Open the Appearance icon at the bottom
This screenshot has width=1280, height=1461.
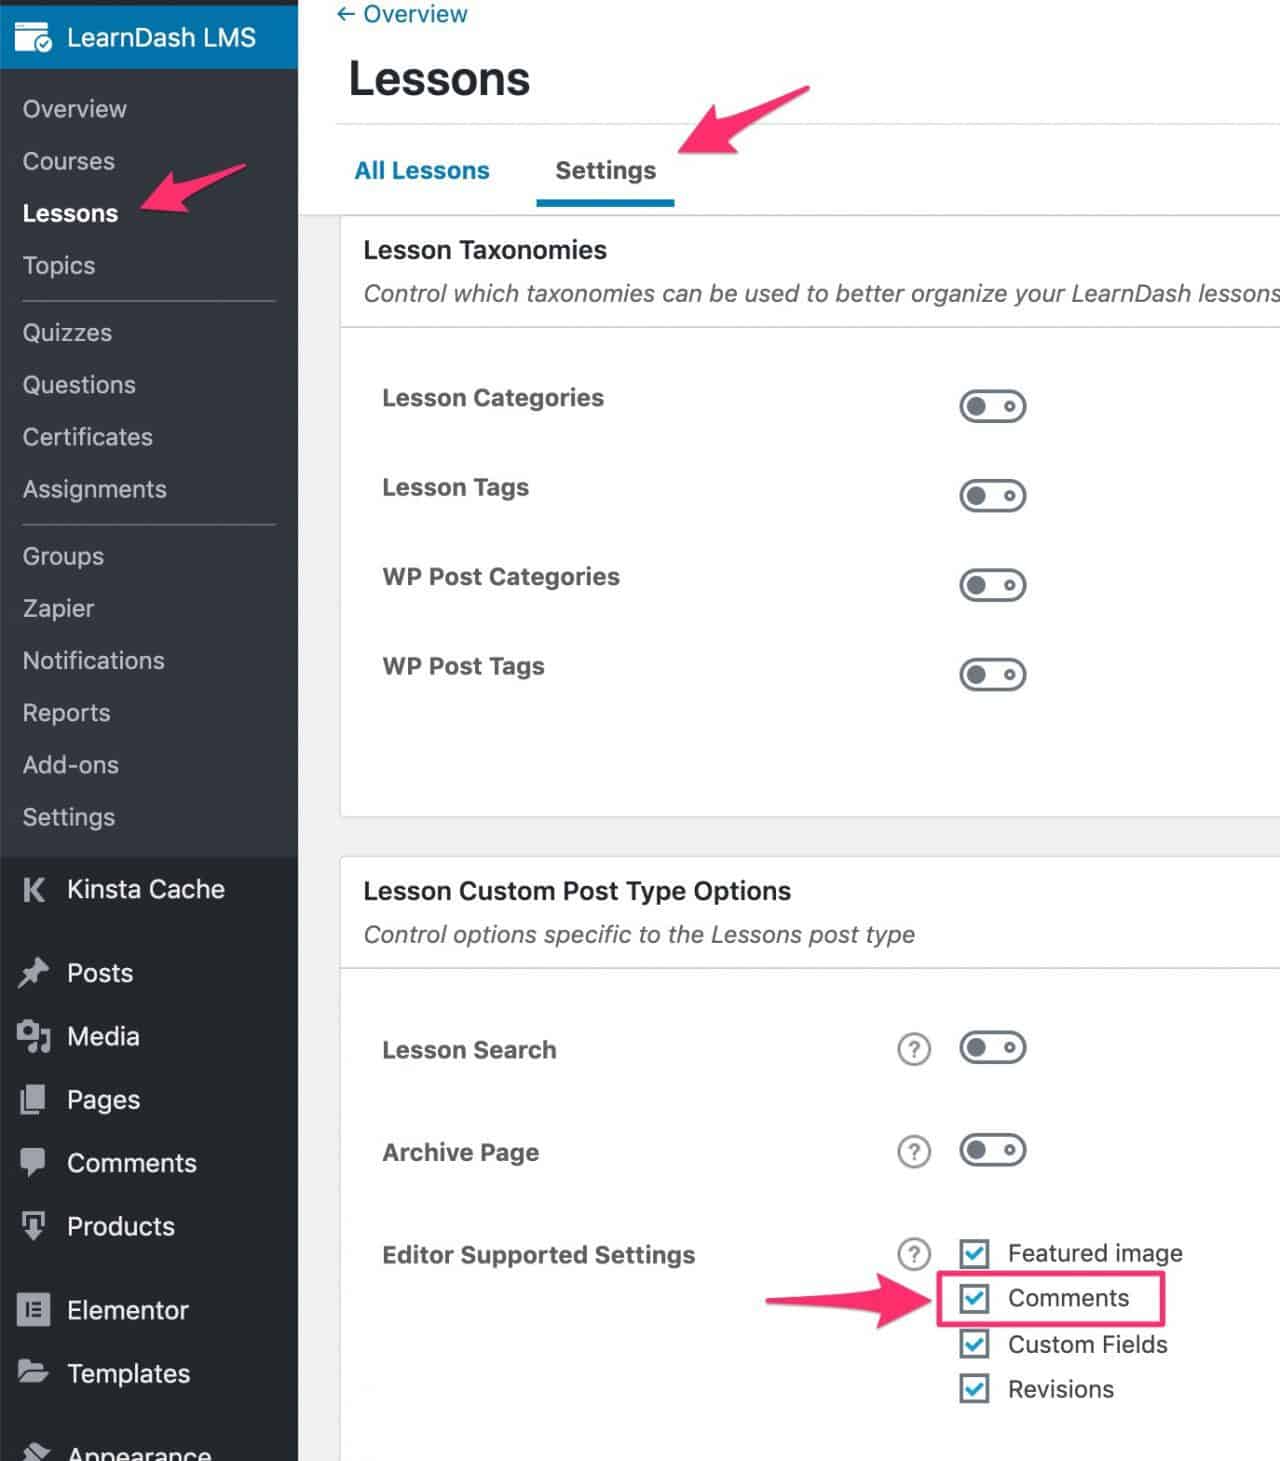pos(33,1448)
